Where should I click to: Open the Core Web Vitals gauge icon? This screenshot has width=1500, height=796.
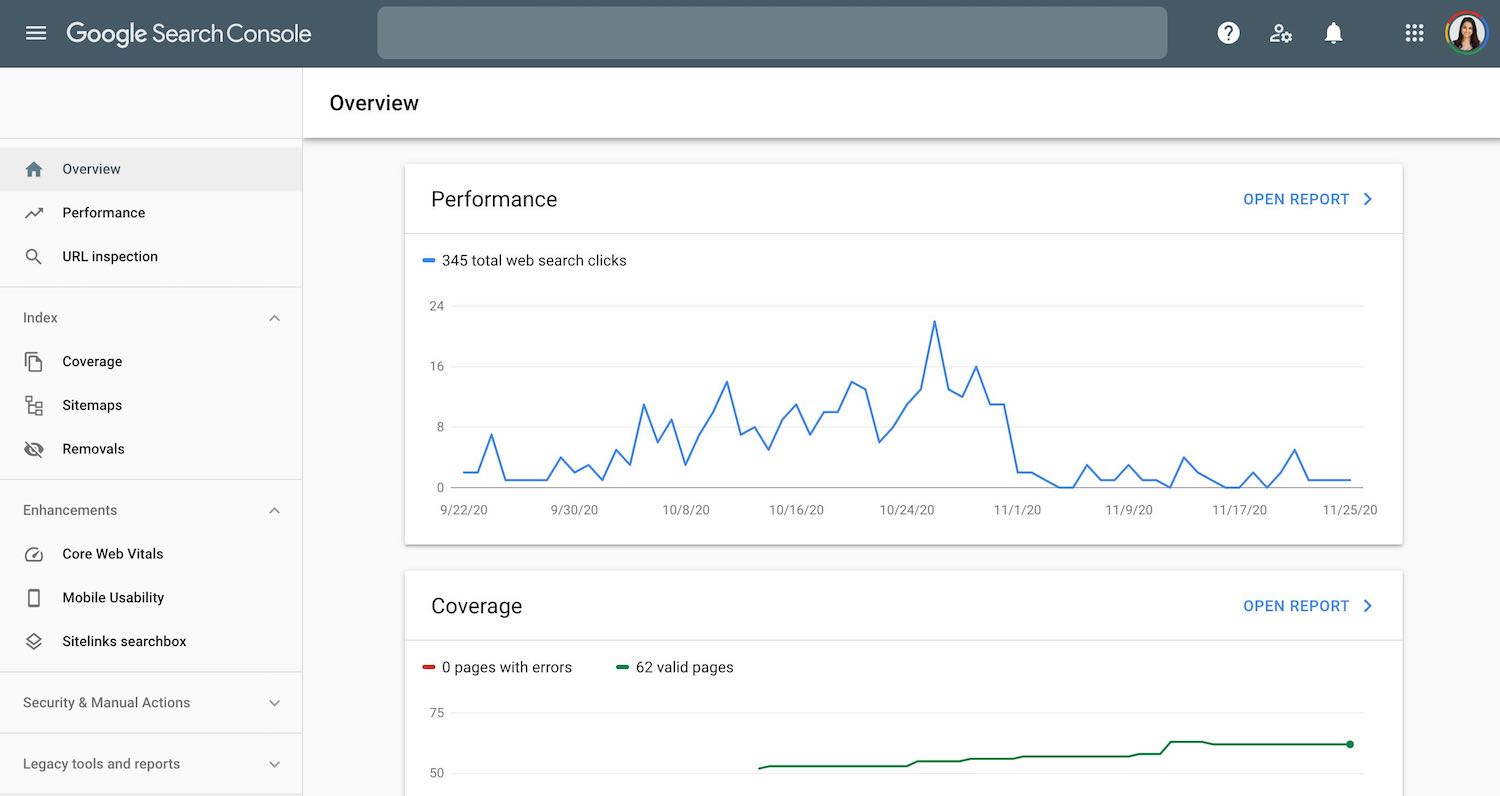pos(34,554)
